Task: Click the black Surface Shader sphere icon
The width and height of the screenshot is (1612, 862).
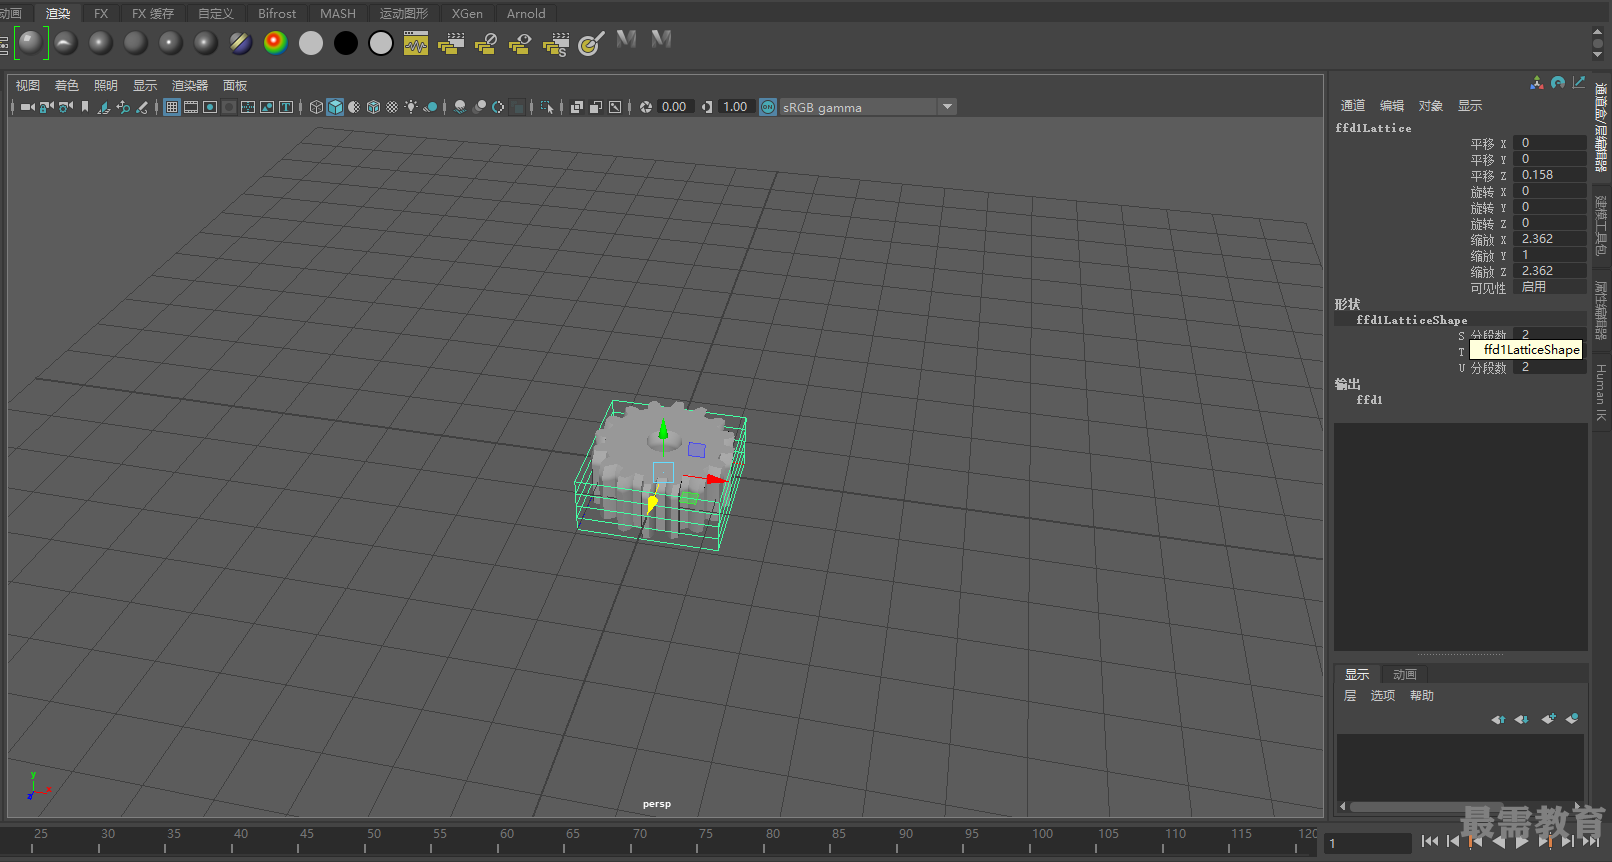Action: point(345,43)
